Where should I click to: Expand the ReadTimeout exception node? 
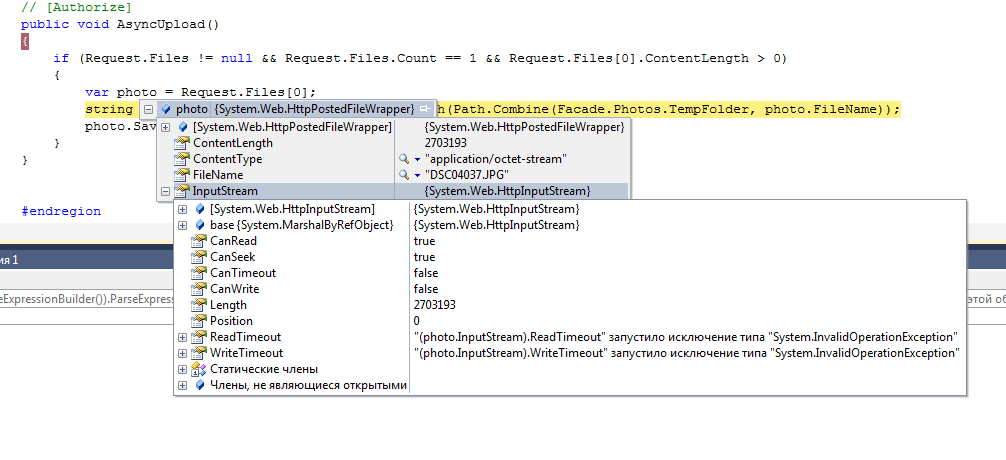click(182, 337)
